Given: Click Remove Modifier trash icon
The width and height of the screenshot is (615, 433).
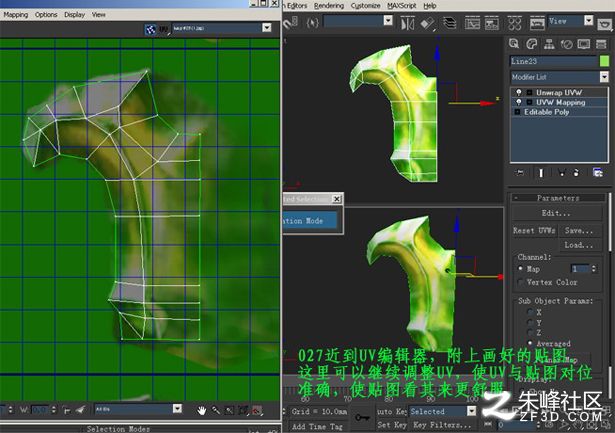Looking at the screenshot, I should click(x=576, y=173).
